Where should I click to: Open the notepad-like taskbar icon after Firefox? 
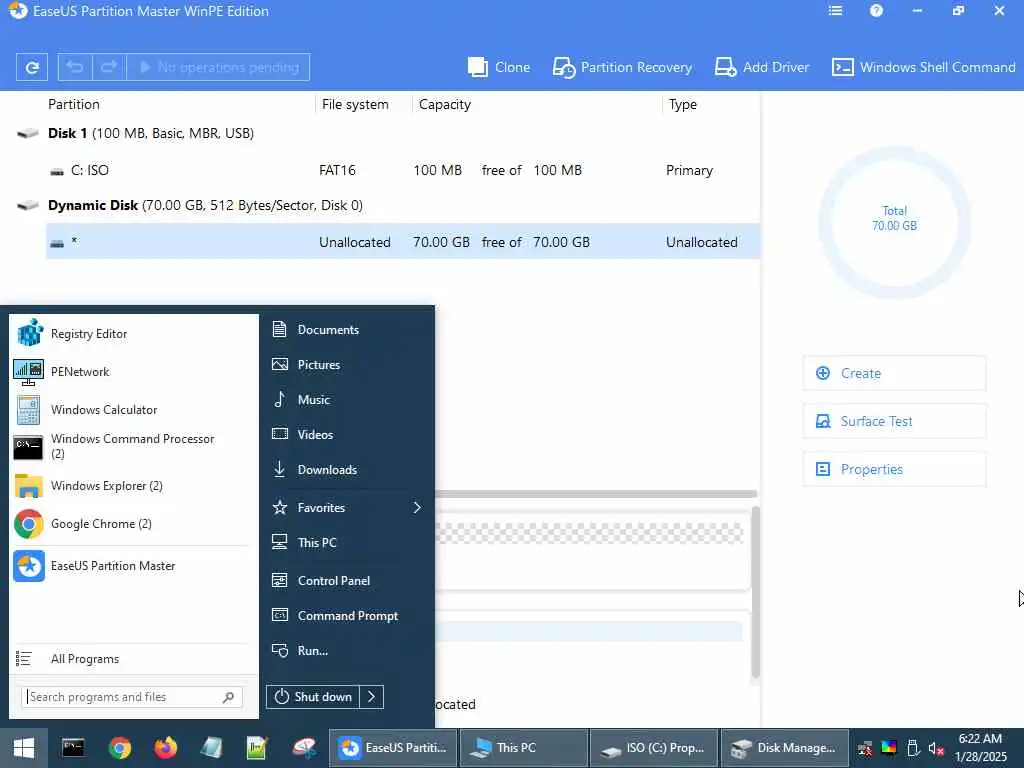pyautogui.click(x=212, y=748)
